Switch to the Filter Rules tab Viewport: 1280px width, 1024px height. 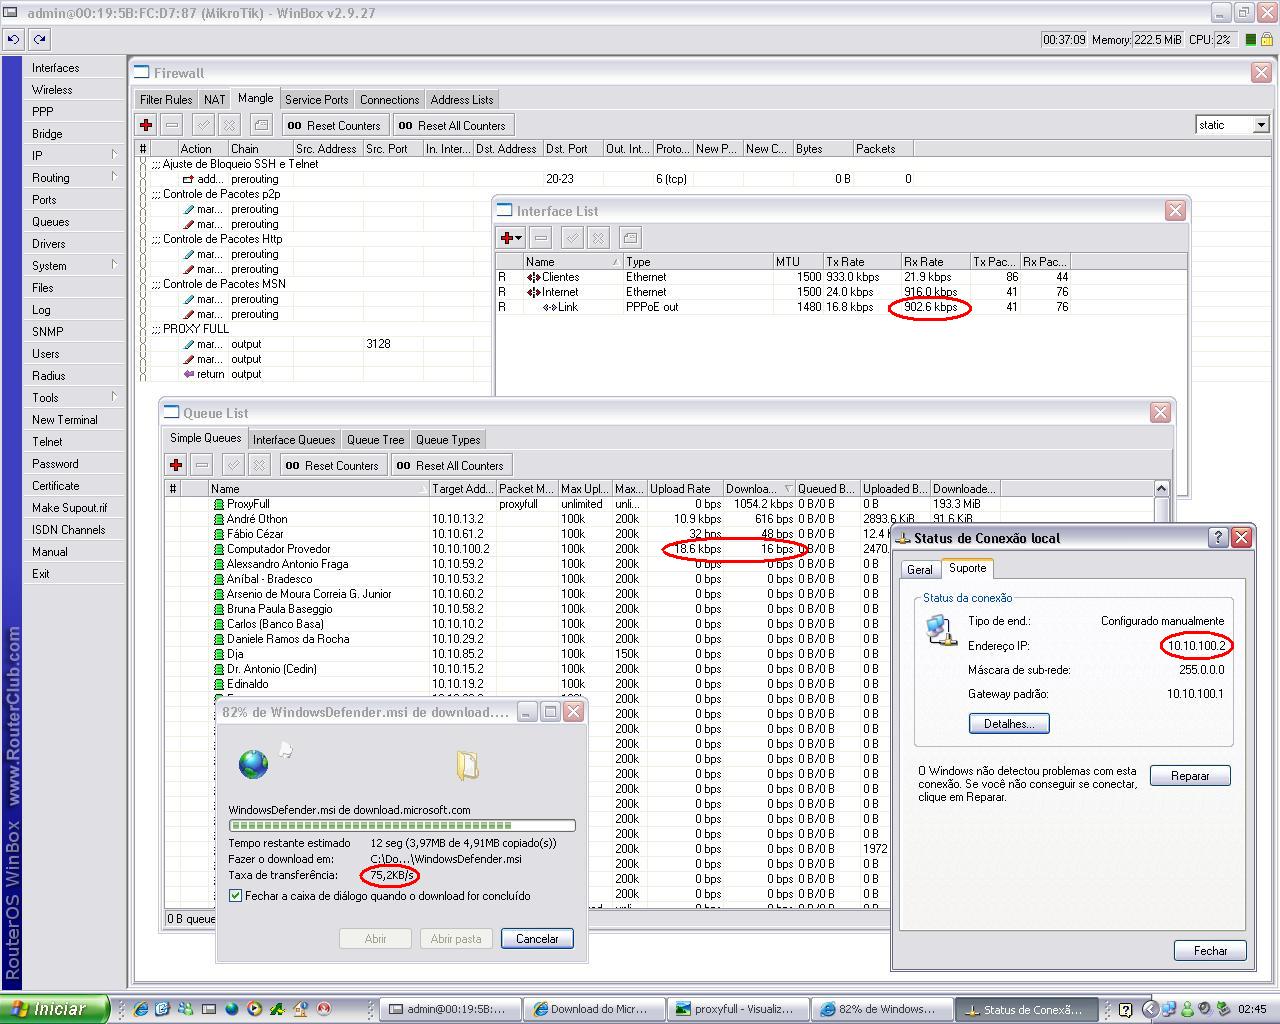(166, 100)
